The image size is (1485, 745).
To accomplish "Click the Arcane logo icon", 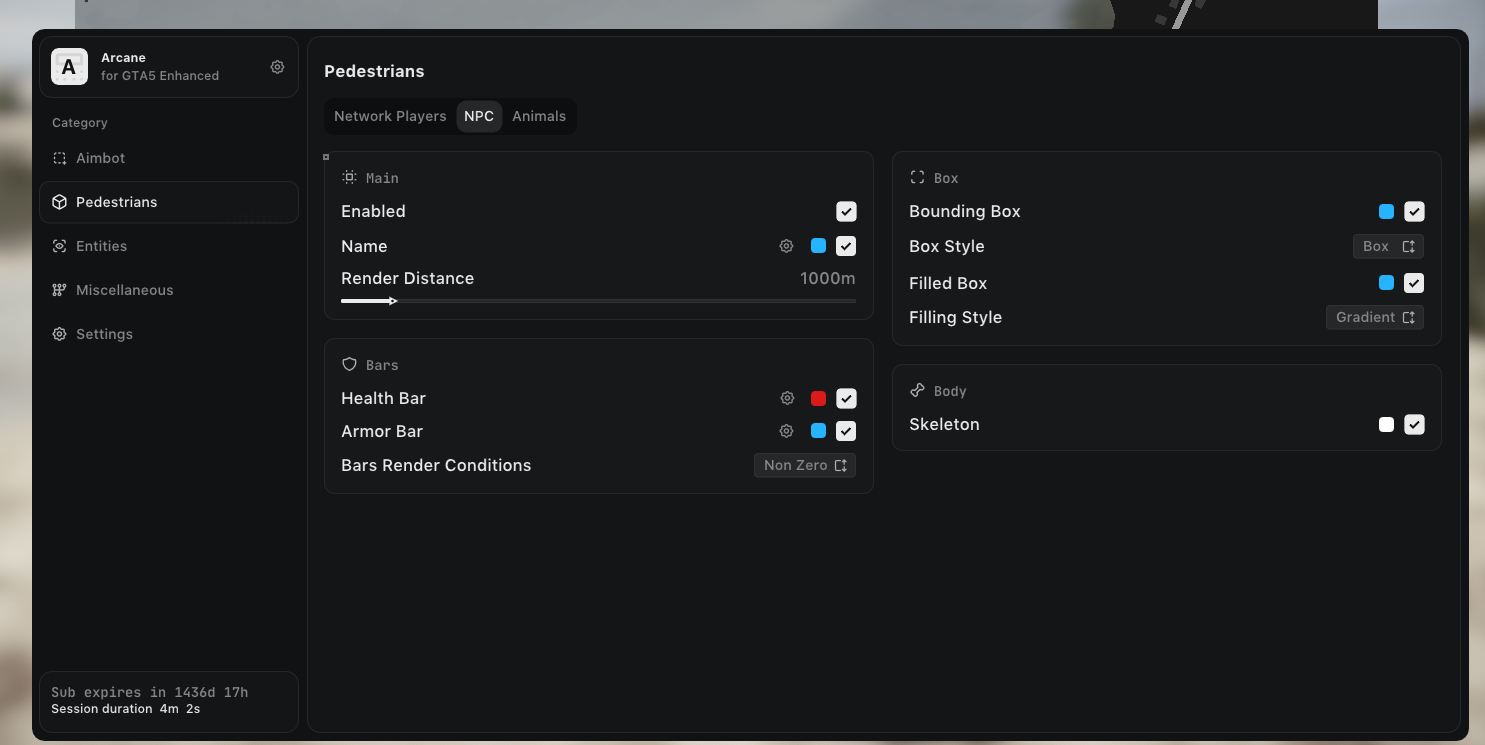I will 69,67.
